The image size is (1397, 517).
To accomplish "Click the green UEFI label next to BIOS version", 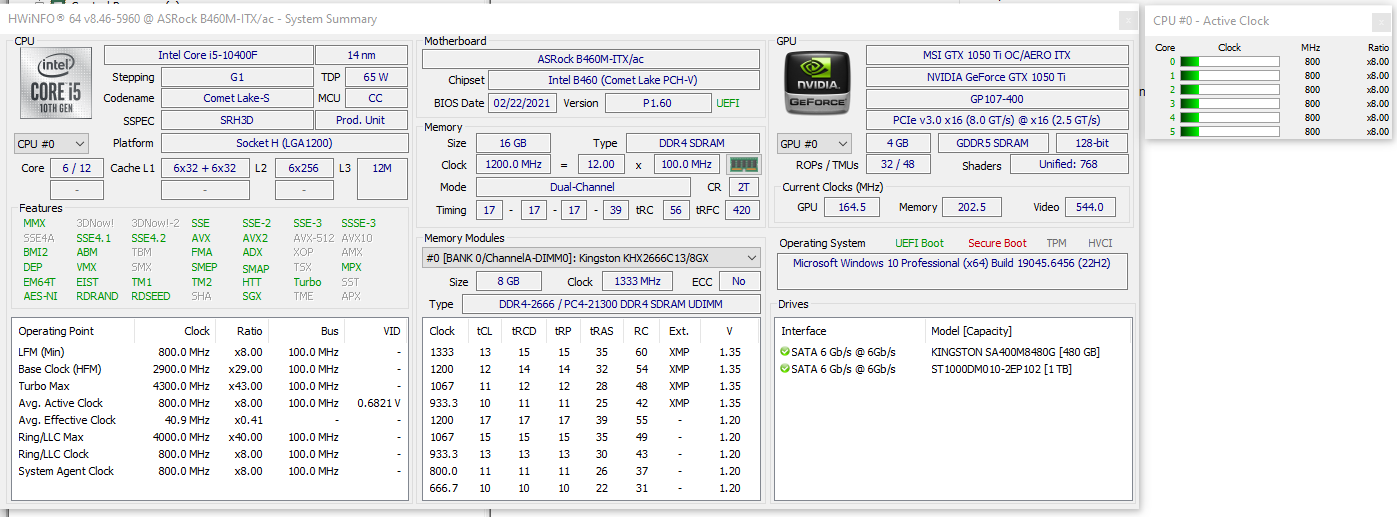I will pyautogui.click(x=728, y=103).
